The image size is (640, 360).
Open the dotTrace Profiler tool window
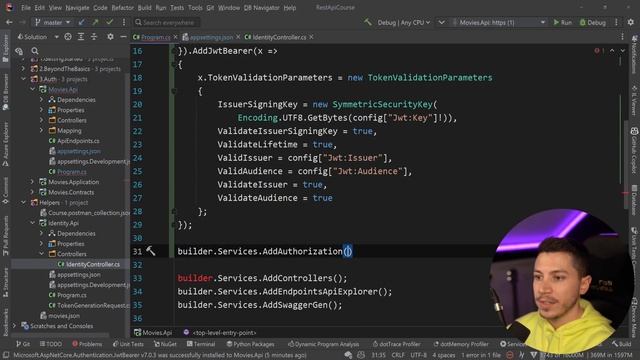click(x=397, y=344)
